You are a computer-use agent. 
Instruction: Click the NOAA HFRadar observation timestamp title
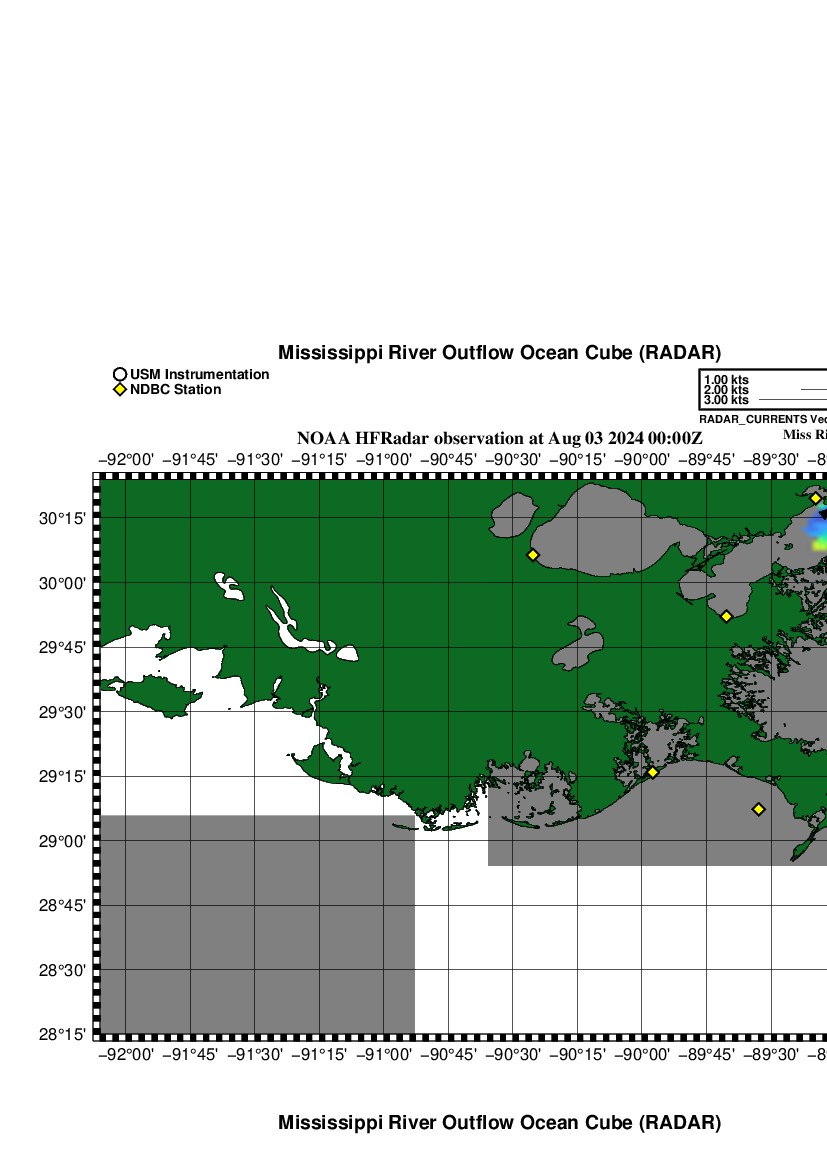500,438
